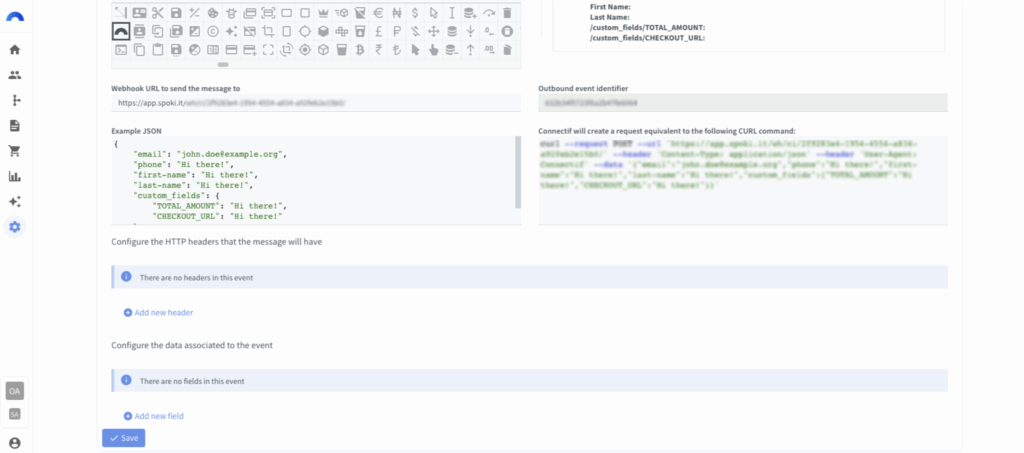This screenshot has height=453, width=1024.
Task: Select the scissors cut icon
Action: (x=158, y=13)
